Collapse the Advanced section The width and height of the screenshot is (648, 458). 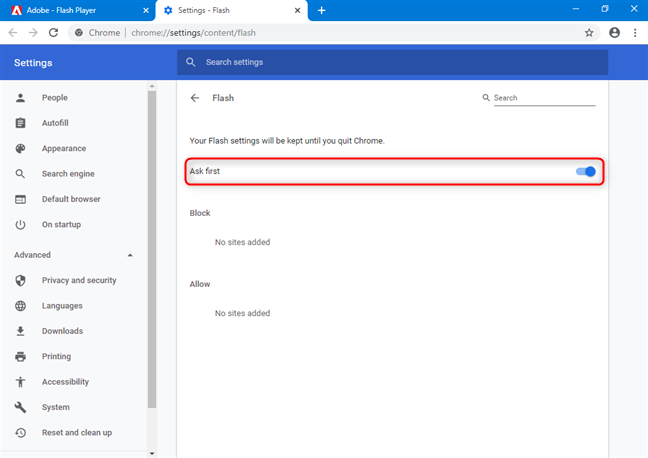tap(130, 255)
